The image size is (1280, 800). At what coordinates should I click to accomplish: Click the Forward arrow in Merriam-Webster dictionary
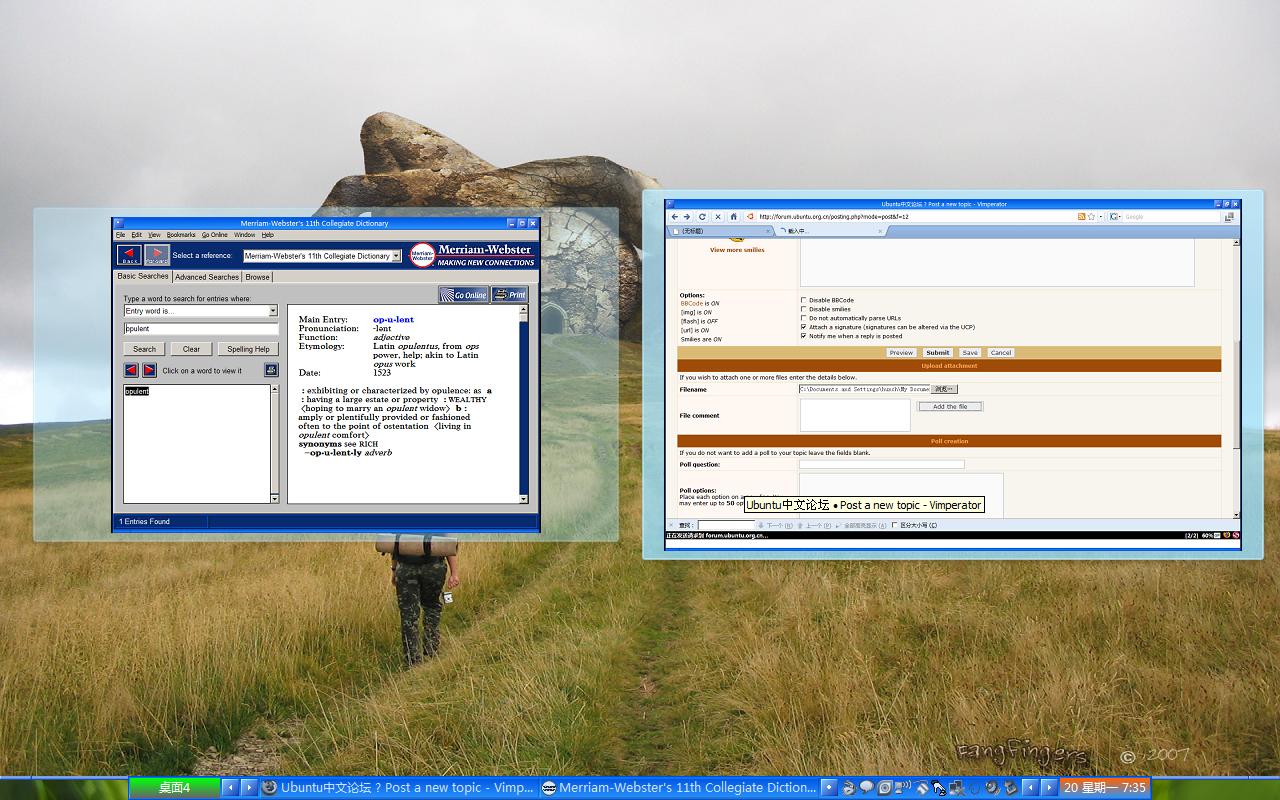coord(157,255)
